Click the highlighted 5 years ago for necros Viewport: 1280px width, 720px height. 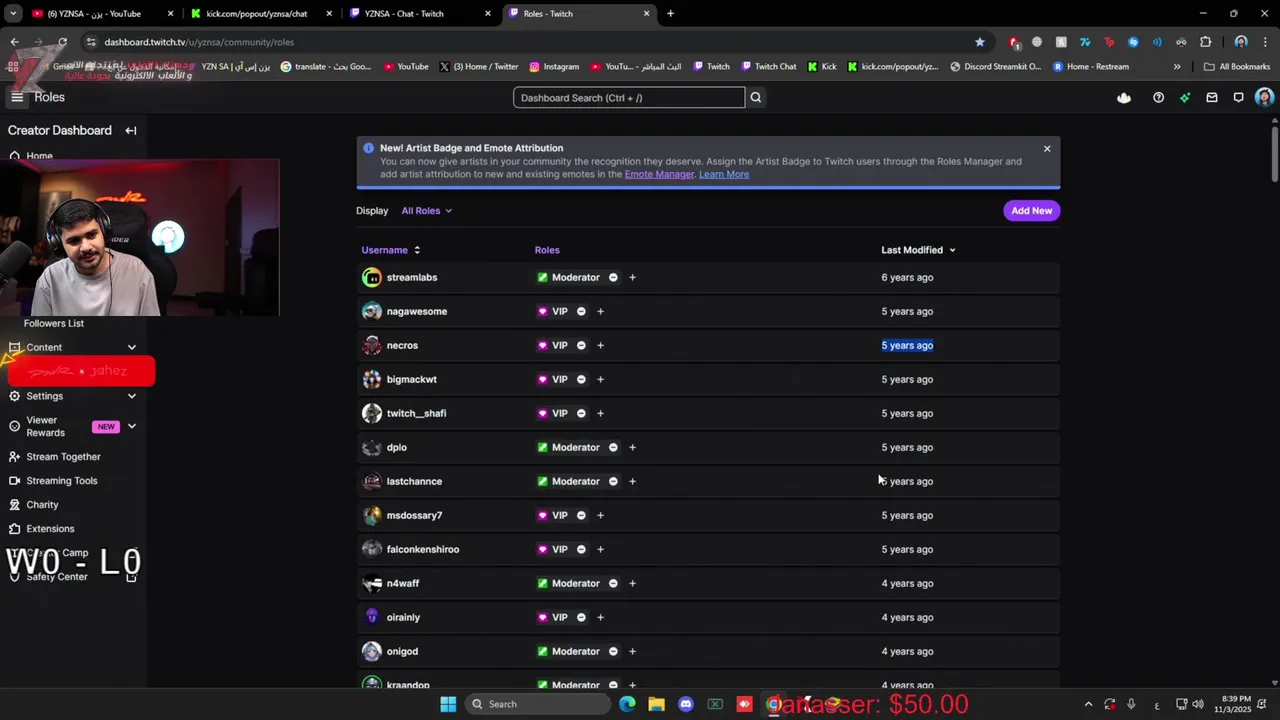click(x=907, y=345)
